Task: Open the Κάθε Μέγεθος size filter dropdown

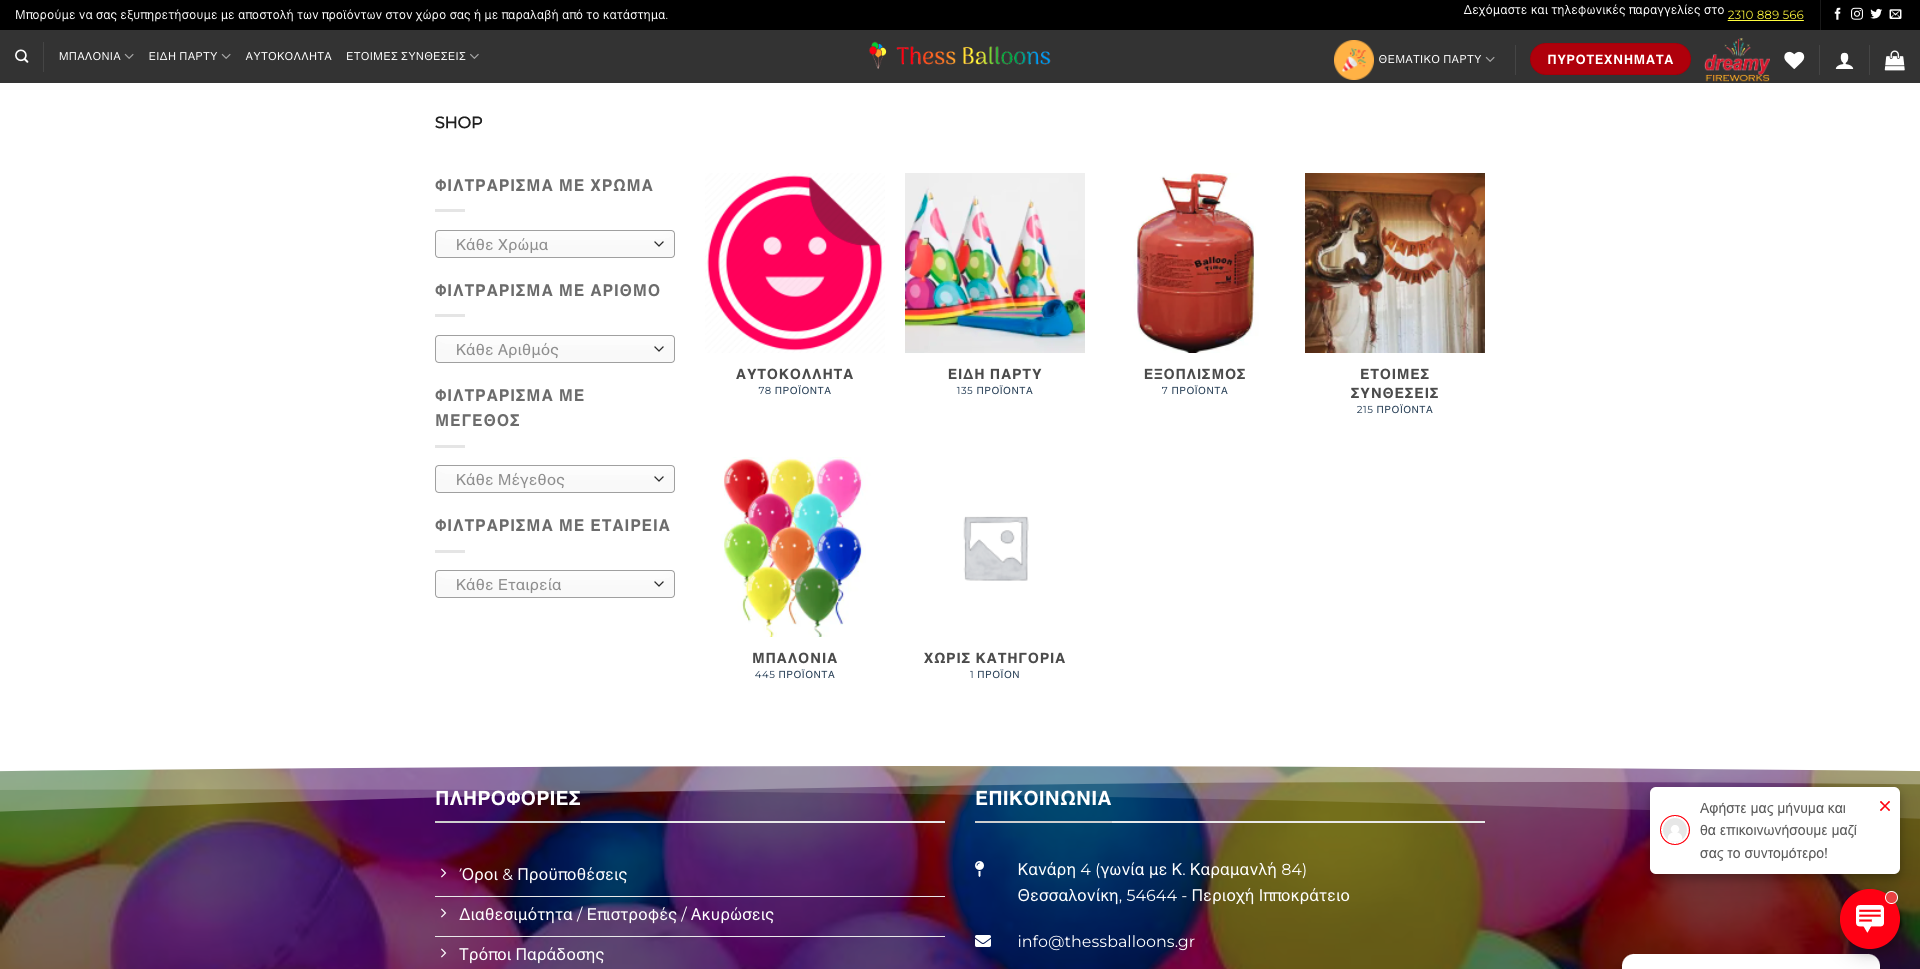Action: [554, 479]
